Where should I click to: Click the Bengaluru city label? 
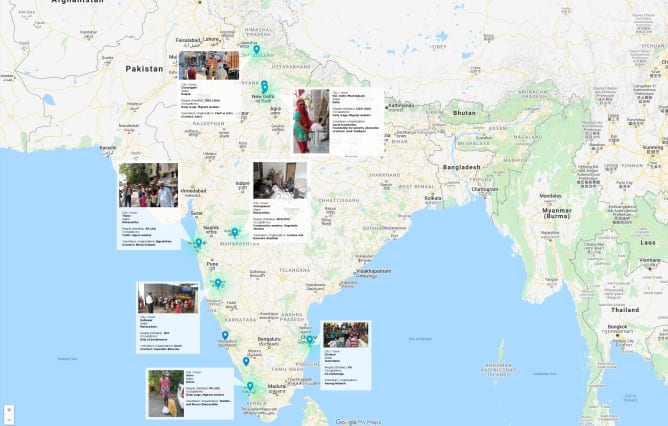pyautogui.click(x=269, y=340)
